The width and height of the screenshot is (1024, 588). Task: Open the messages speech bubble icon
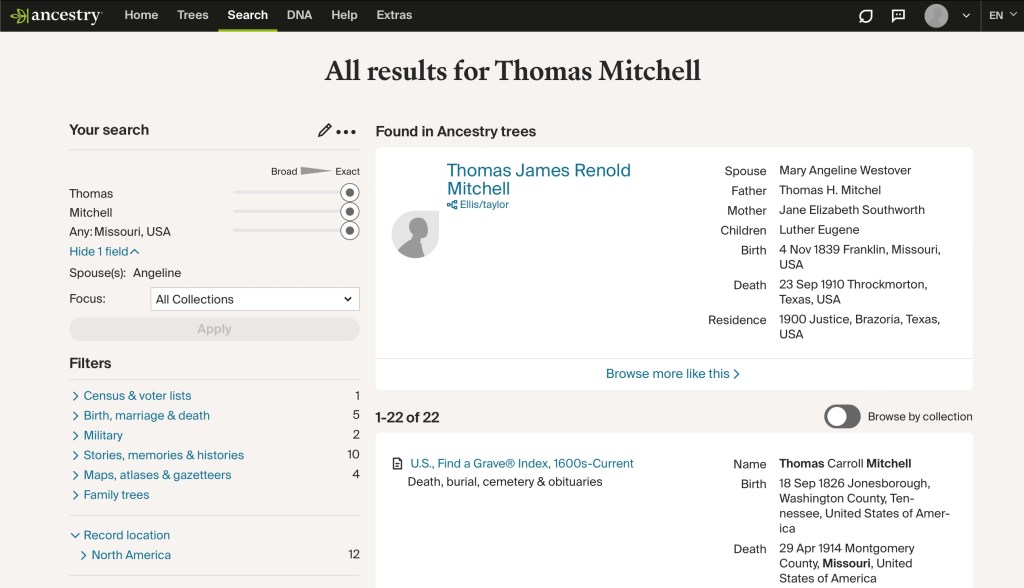pyautogui.click(x=898, y=15)
